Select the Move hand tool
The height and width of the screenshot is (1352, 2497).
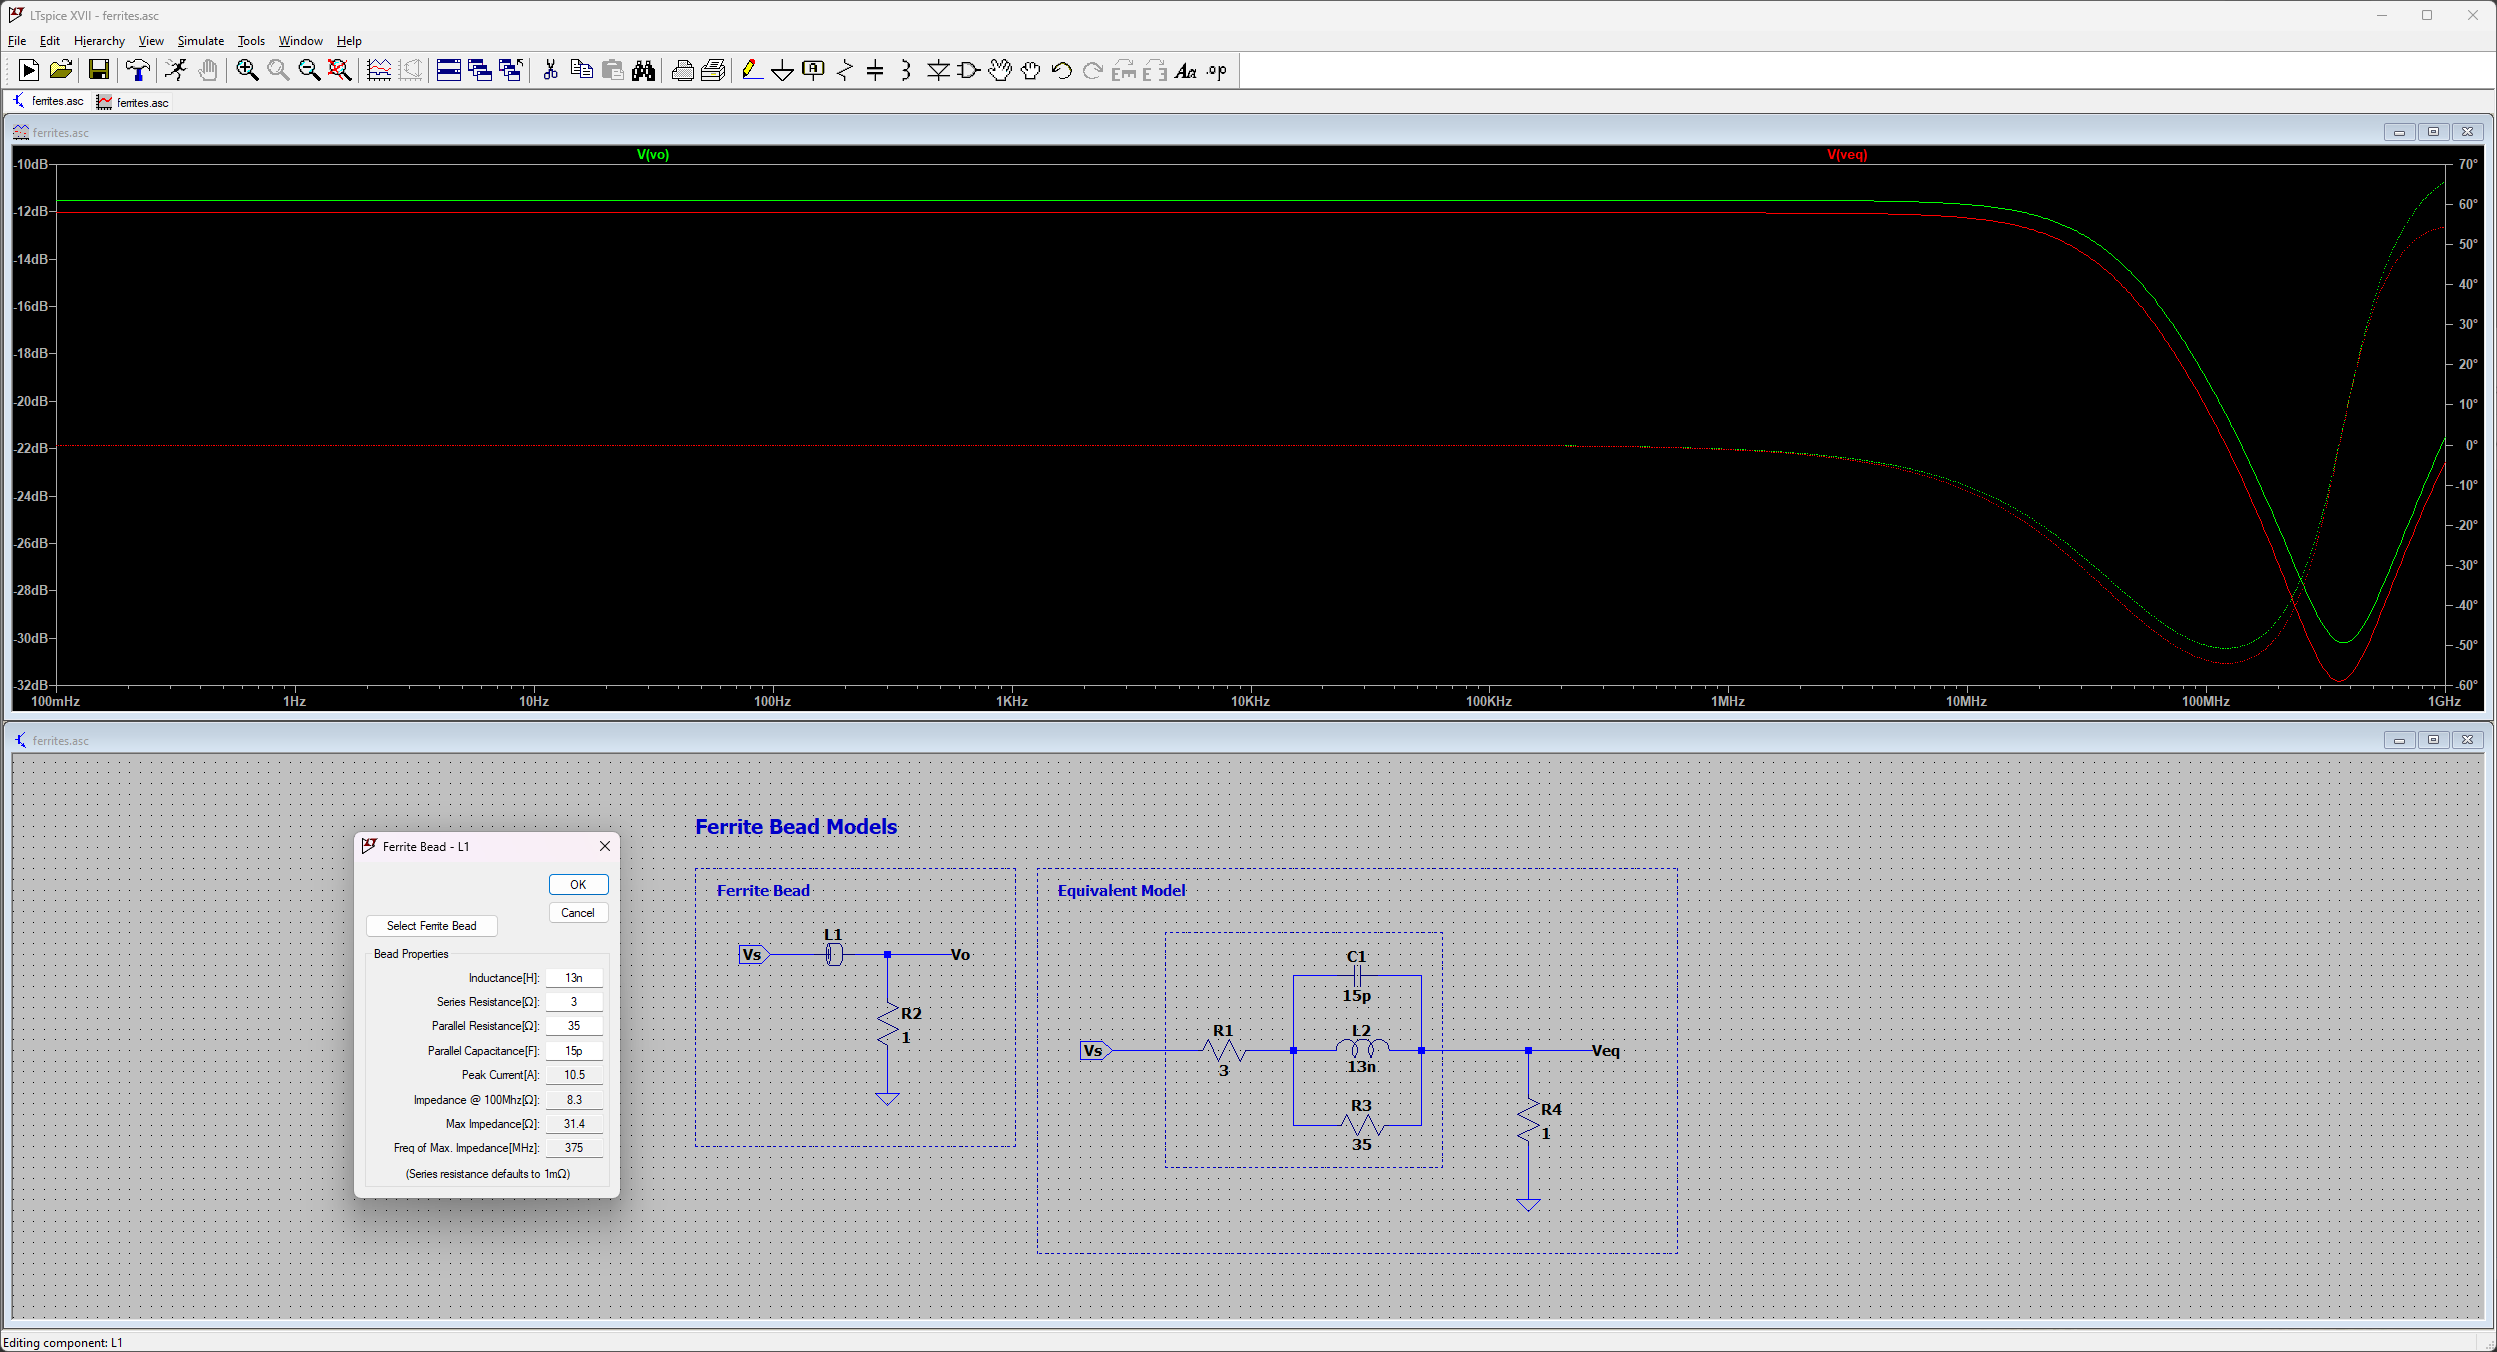[1000, 70]
